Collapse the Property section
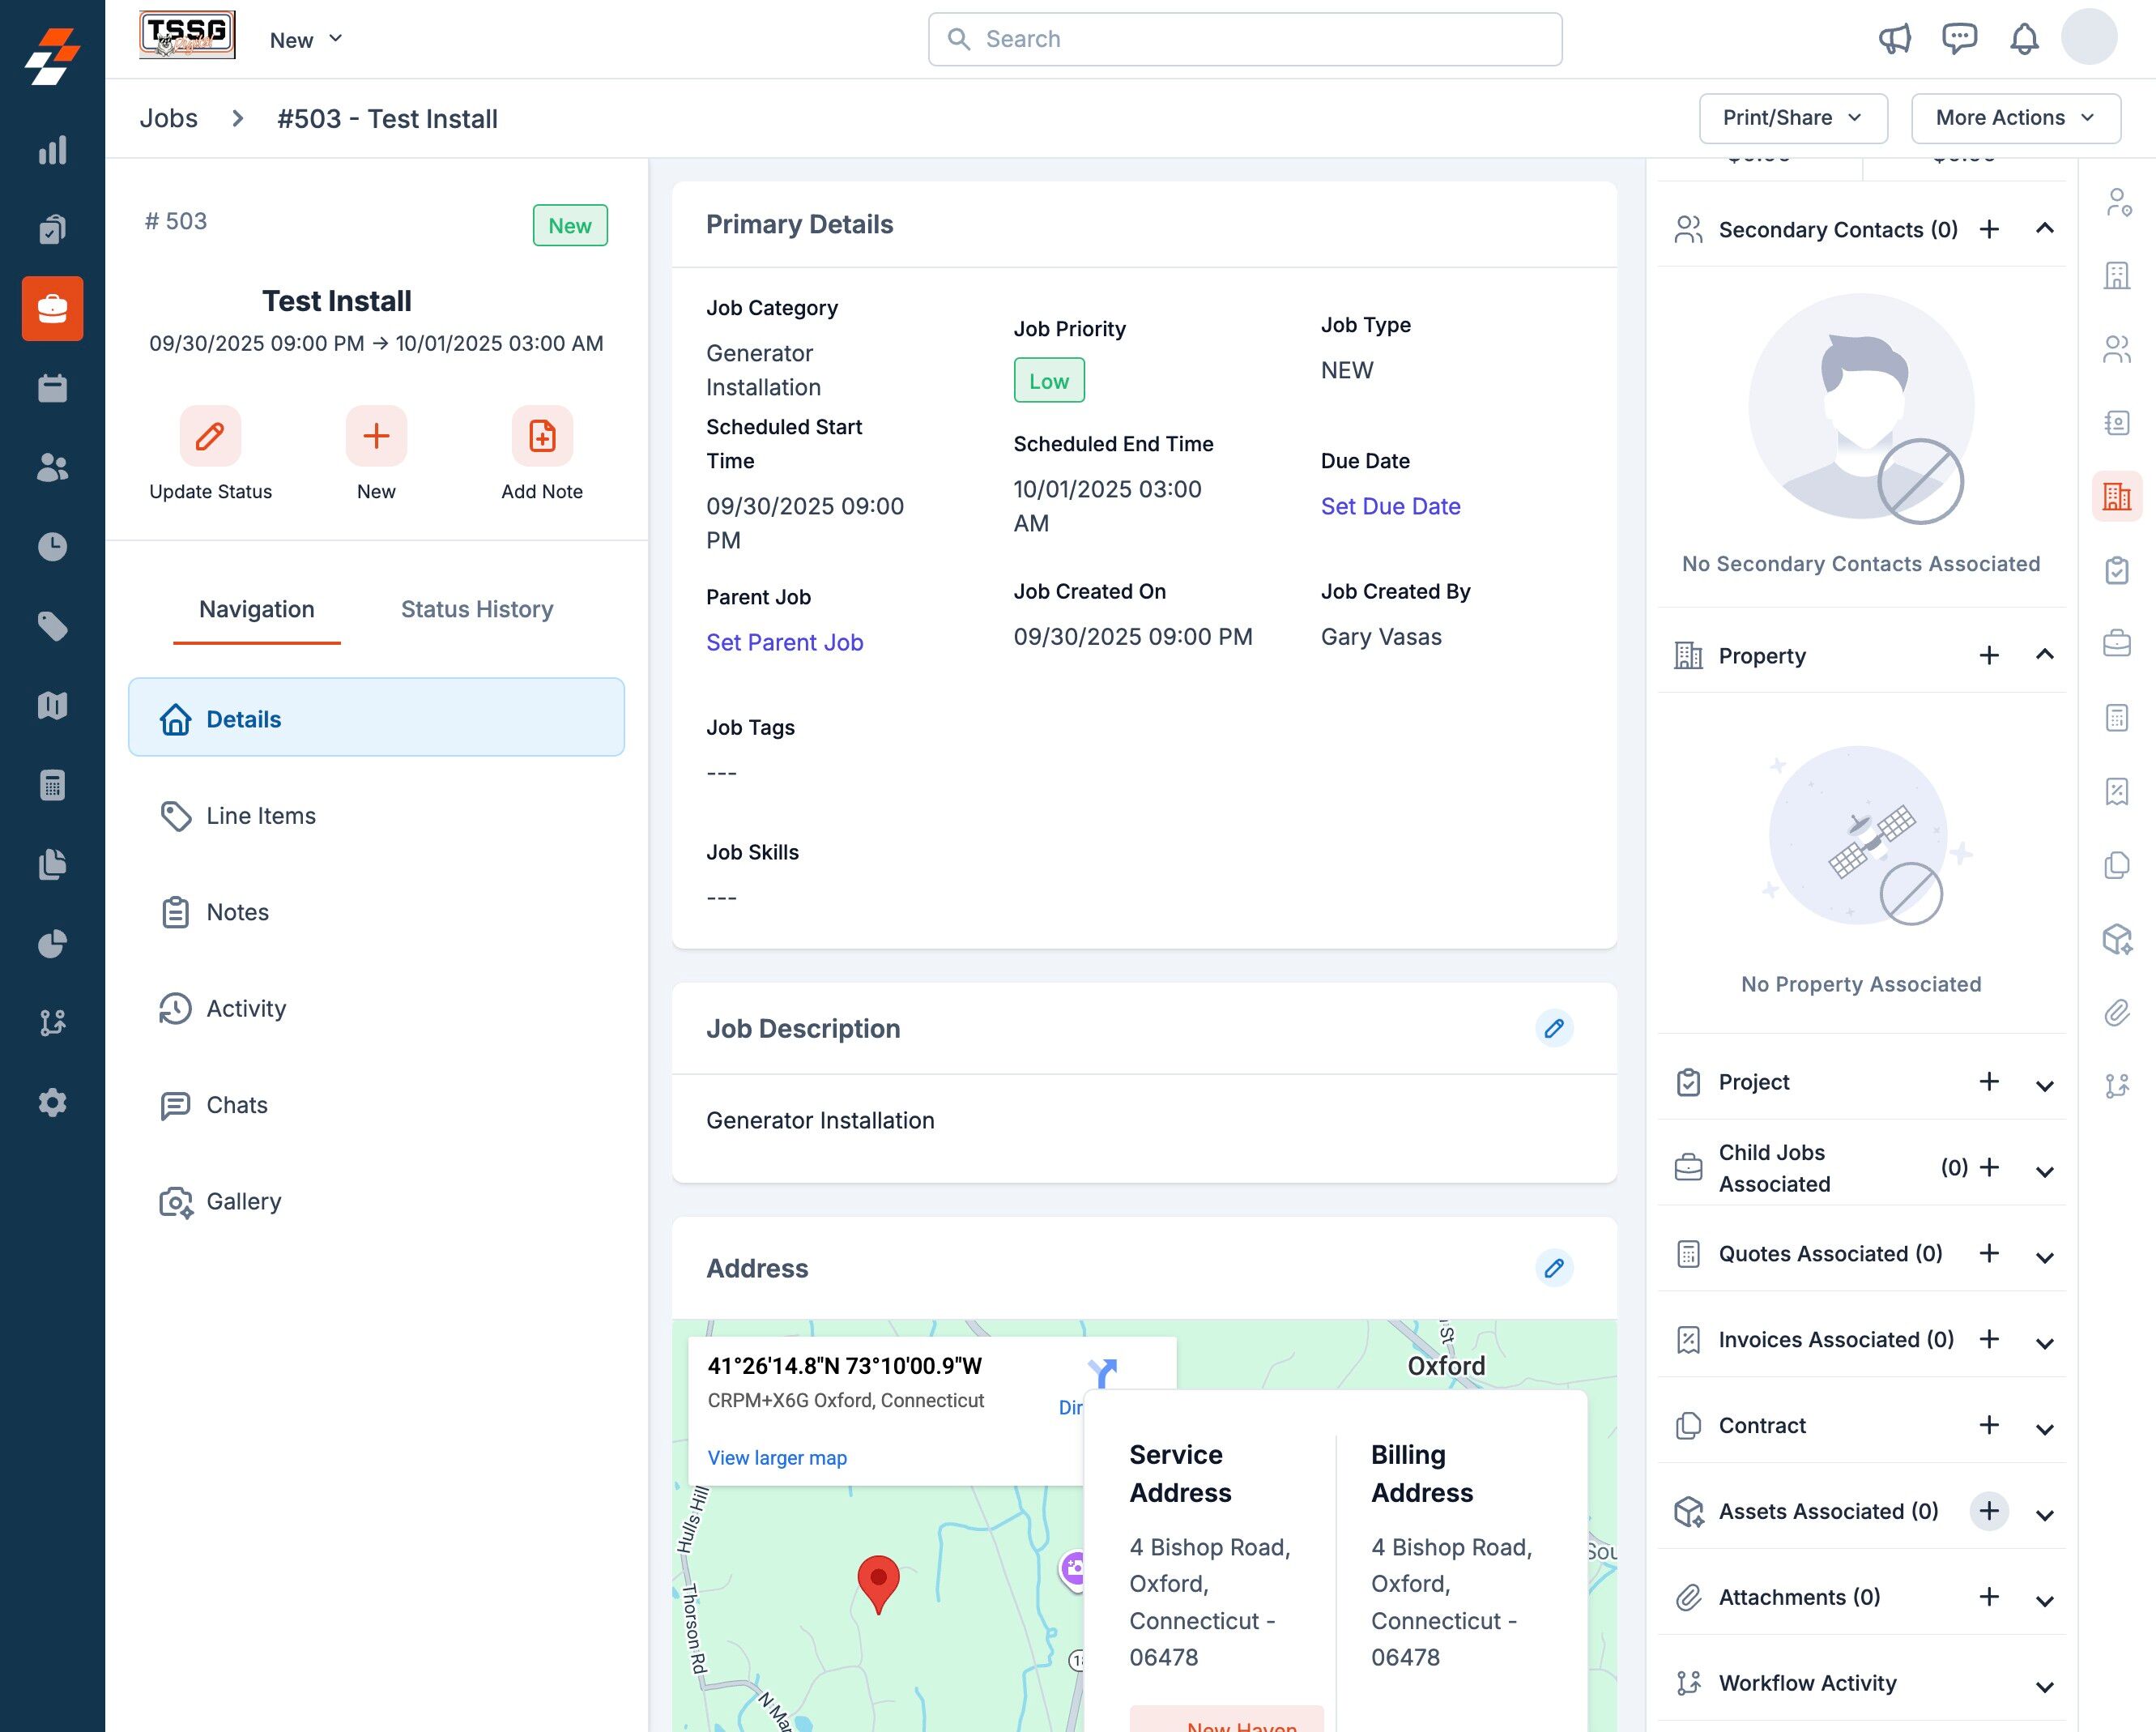2156x1732 pixels. 2044,655
